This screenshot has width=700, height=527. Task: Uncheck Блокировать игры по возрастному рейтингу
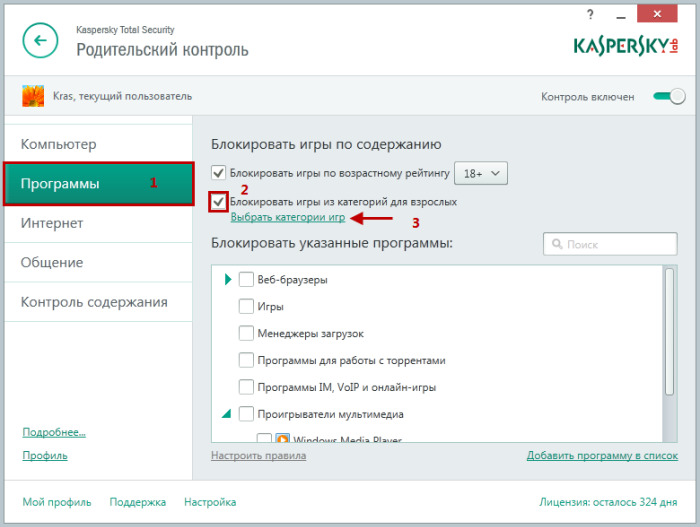(218, 173)
